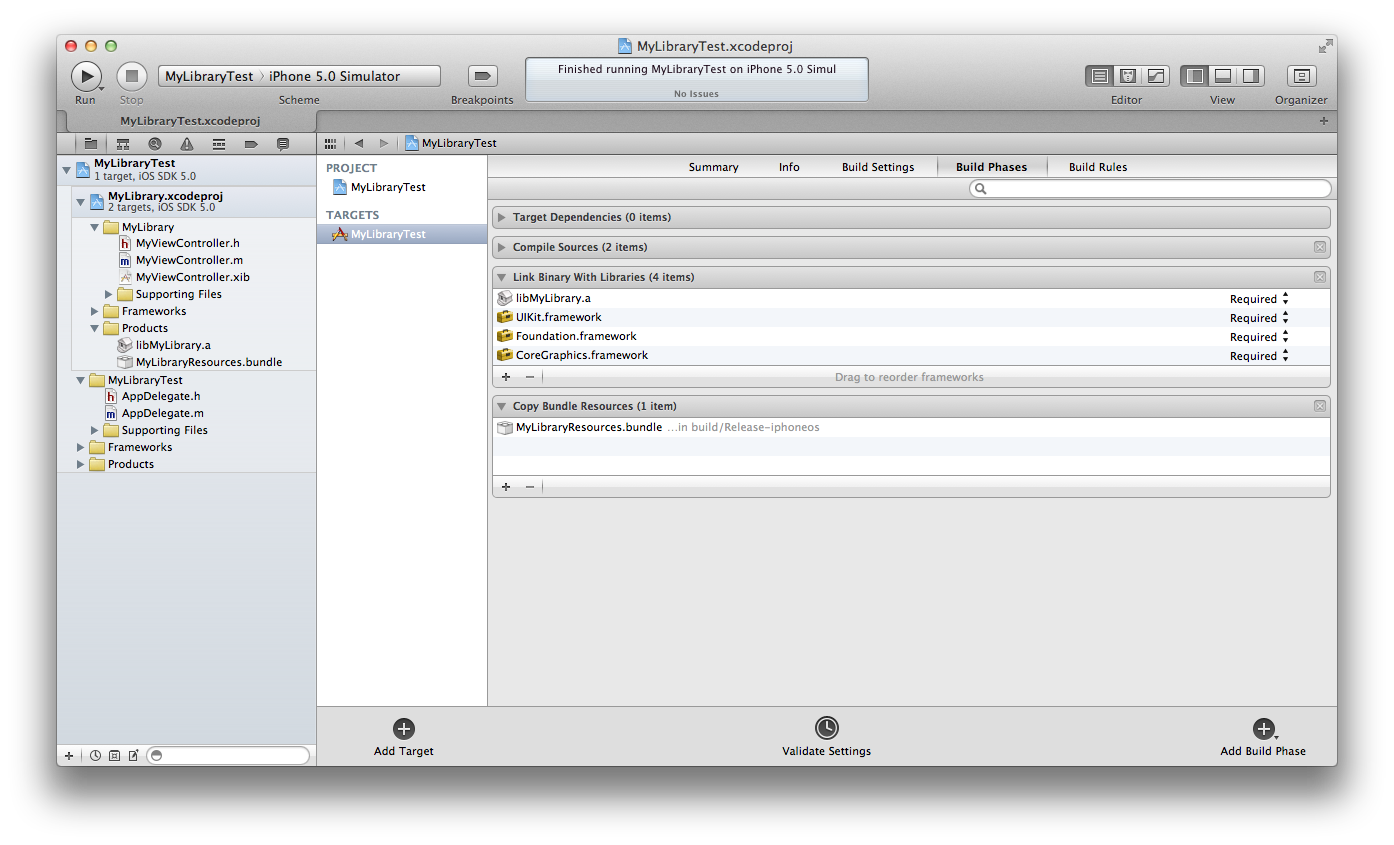Add a bundle resource with plus button

[x=506, y=487]
